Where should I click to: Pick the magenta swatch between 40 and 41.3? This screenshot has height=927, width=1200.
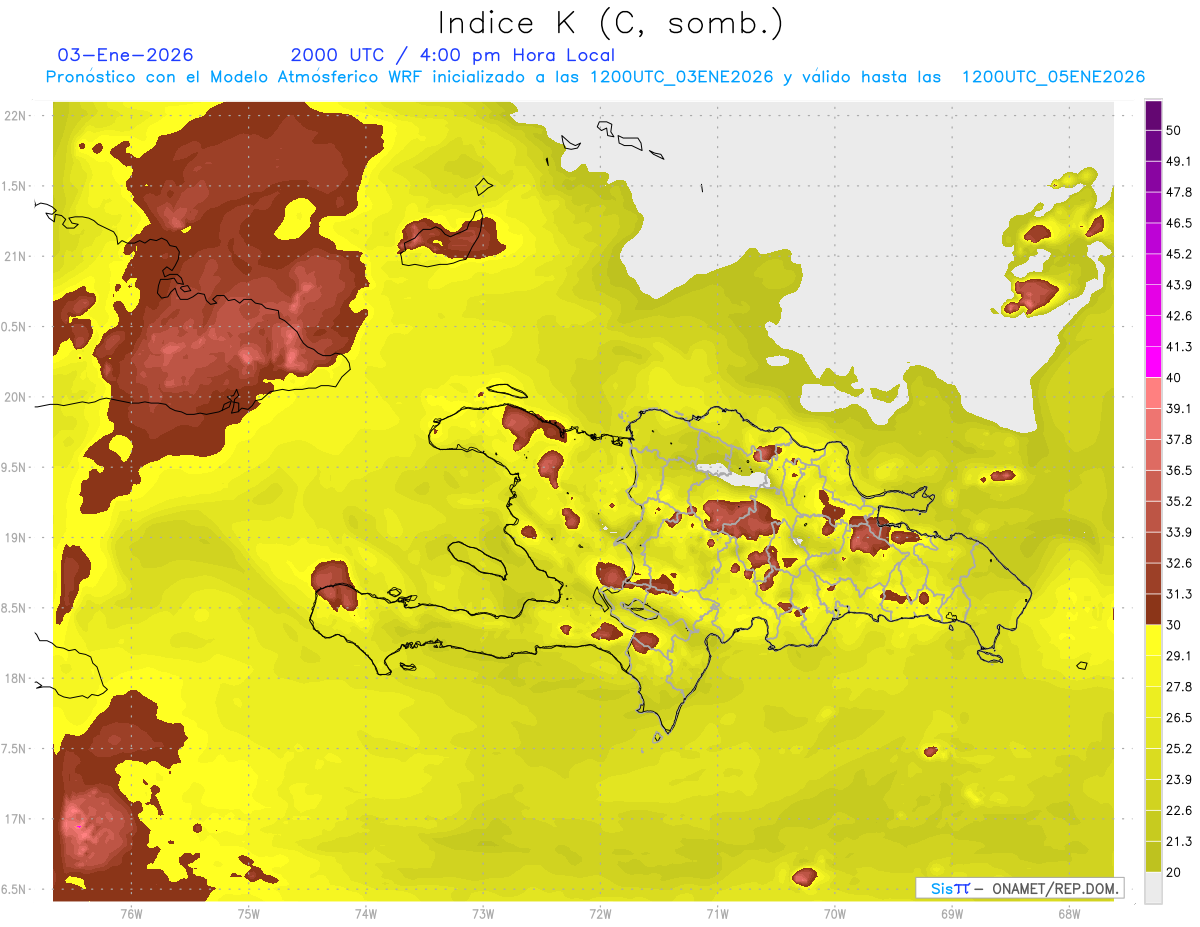point(1153,362)
